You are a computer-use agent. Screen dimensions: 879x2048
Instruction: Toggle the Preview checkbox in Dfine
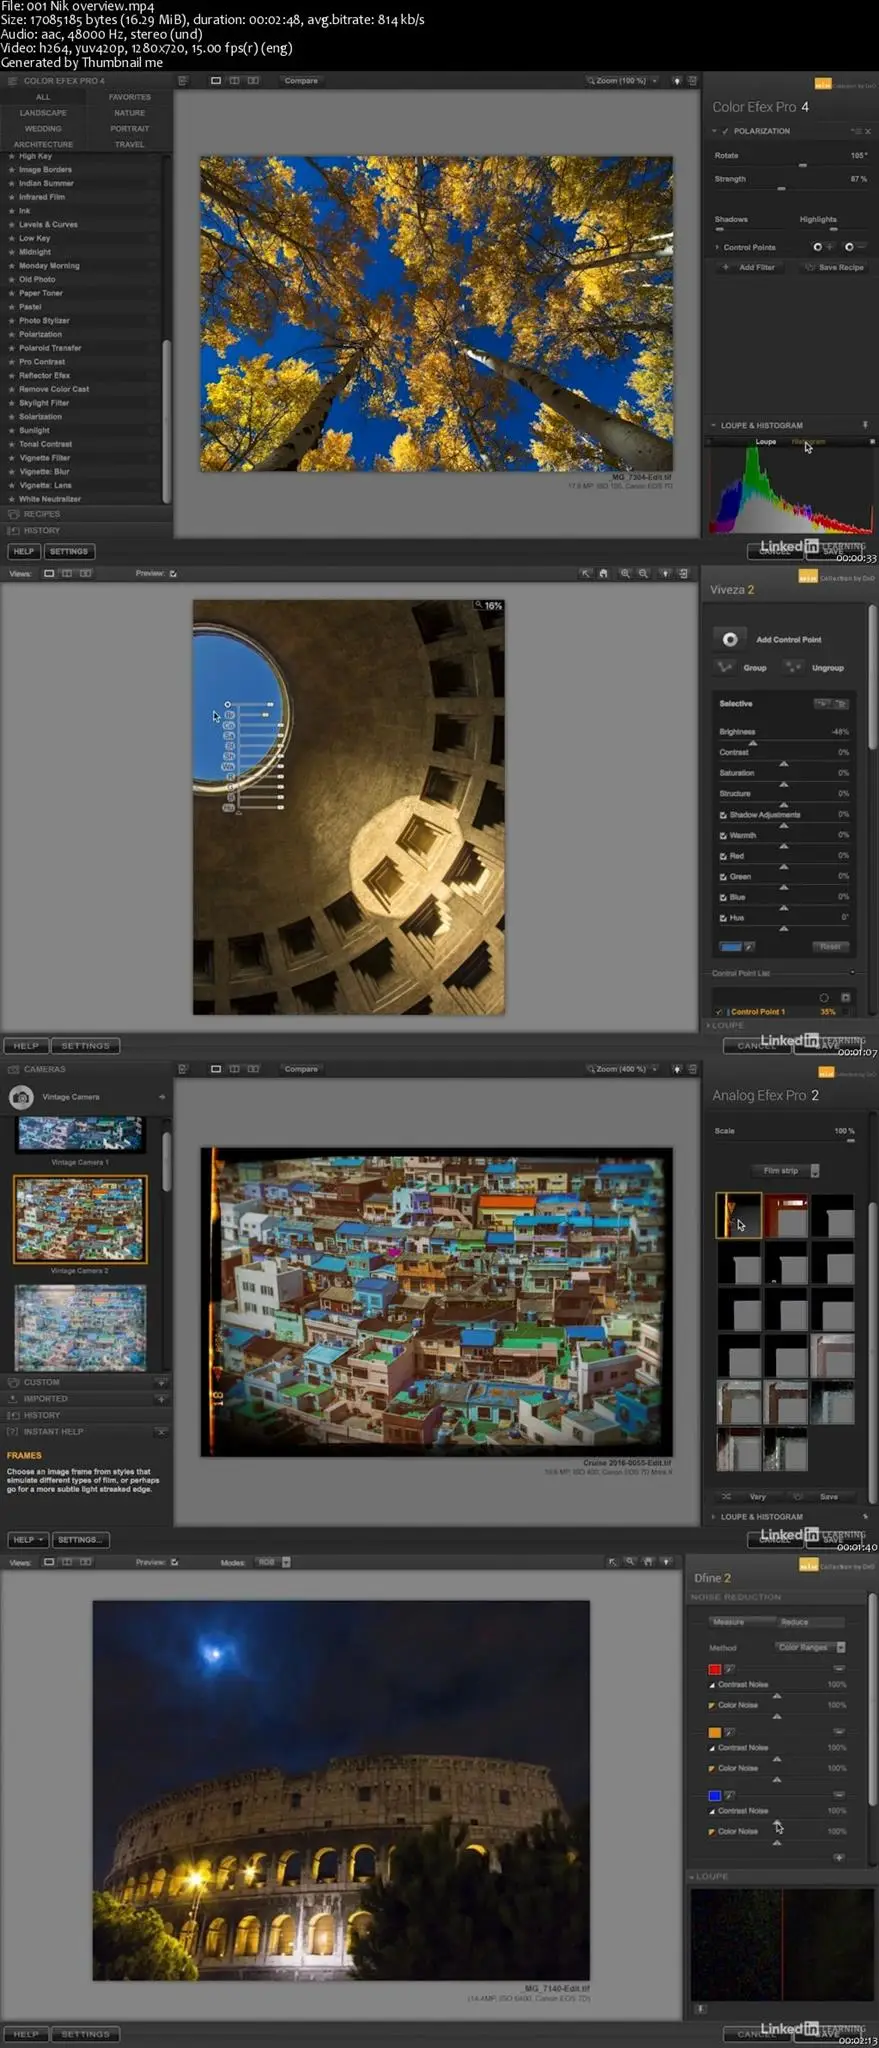pos(174,1562)
